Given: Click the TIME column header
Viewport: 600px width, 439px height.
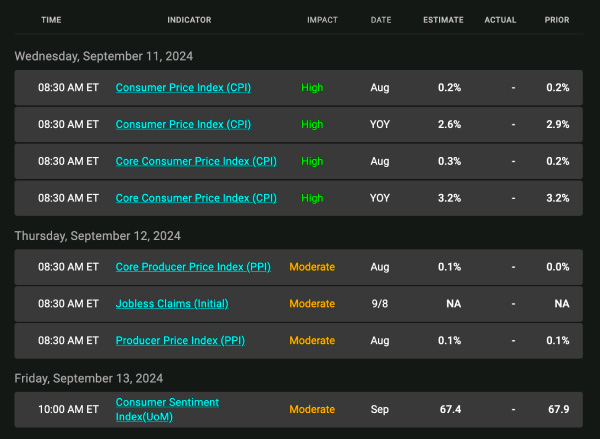Looking at the screenshot, I should [51, 20].
